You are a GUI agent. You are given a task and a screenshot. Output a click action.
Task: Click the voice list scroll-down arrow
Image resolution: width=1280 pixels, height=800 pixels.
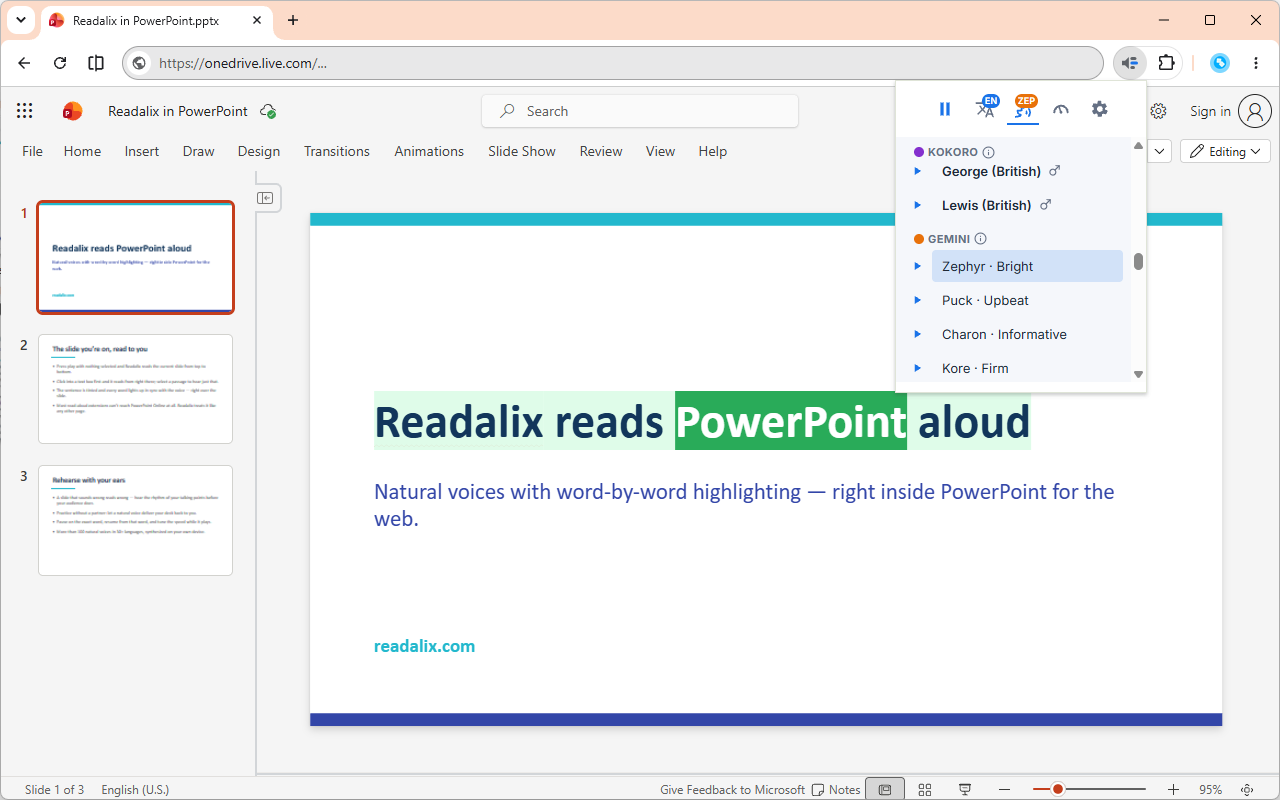pos(1138,374)
